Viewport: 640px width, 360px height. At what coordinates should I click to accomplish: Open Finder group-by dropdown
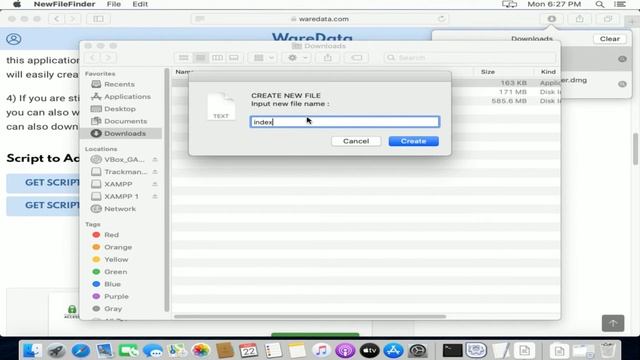coord(264,58)
